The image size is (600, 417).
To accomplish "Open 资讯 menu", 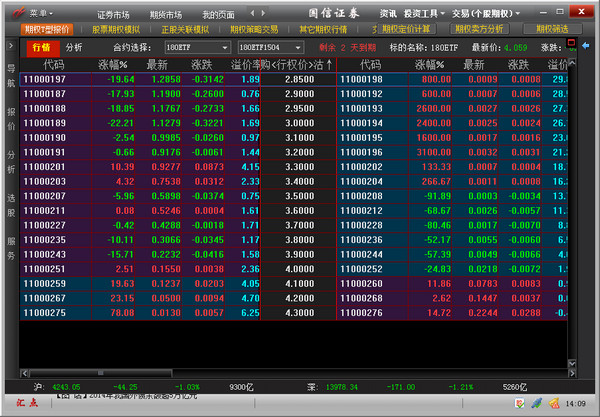I will tap(388, 14).
